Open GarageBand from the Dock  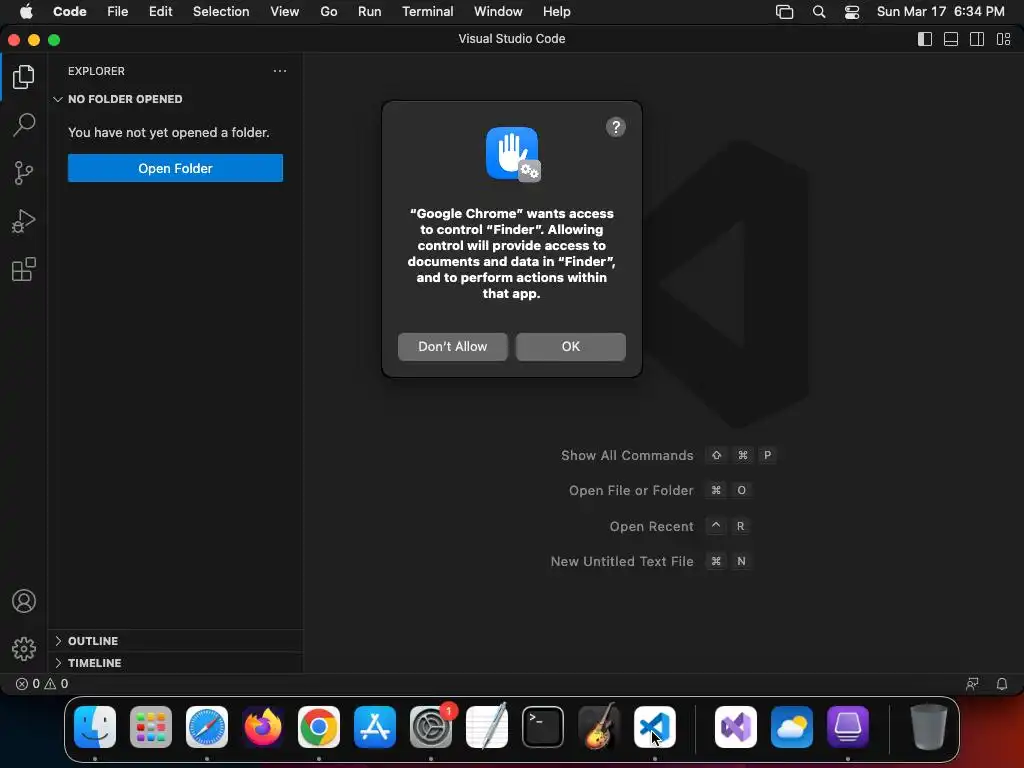point(599,727)
